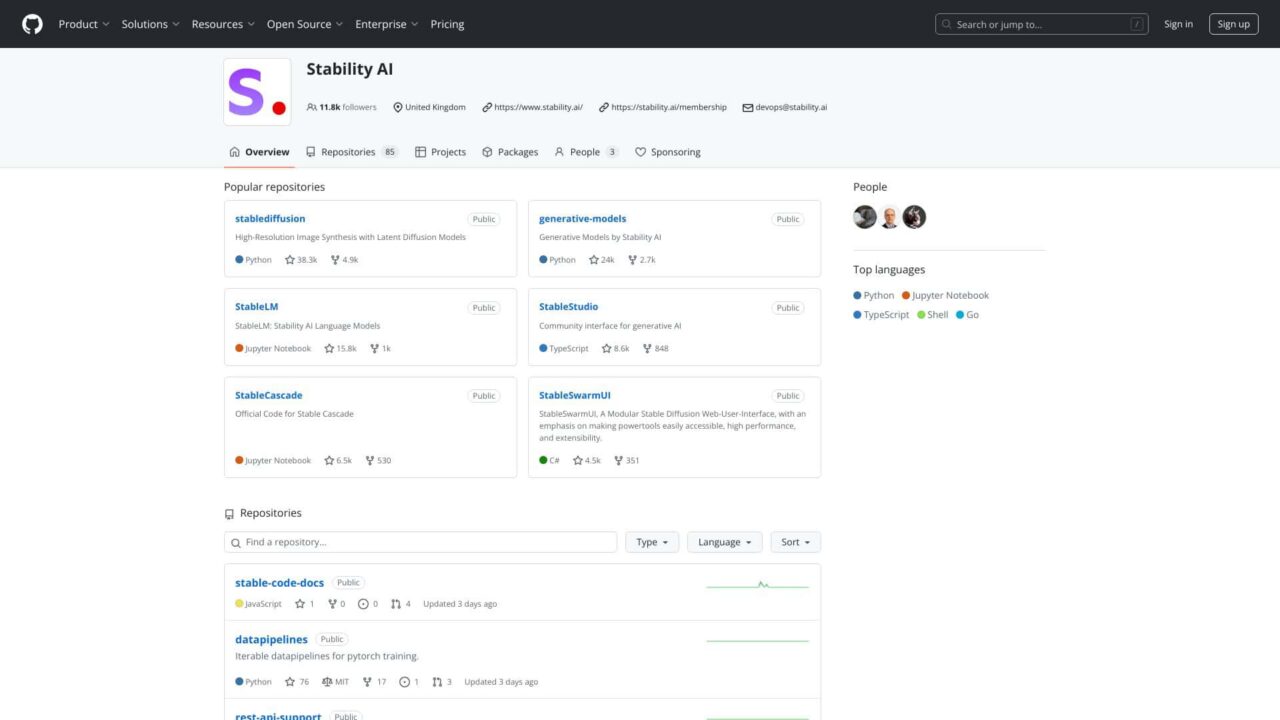Click the MIT license icon on datapipelines

tap(327, 682)
